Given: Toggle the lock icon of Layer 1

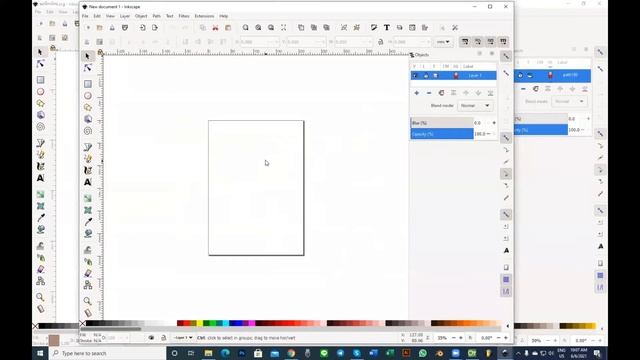Looking at the screenshot, I should tap(426, 76).
